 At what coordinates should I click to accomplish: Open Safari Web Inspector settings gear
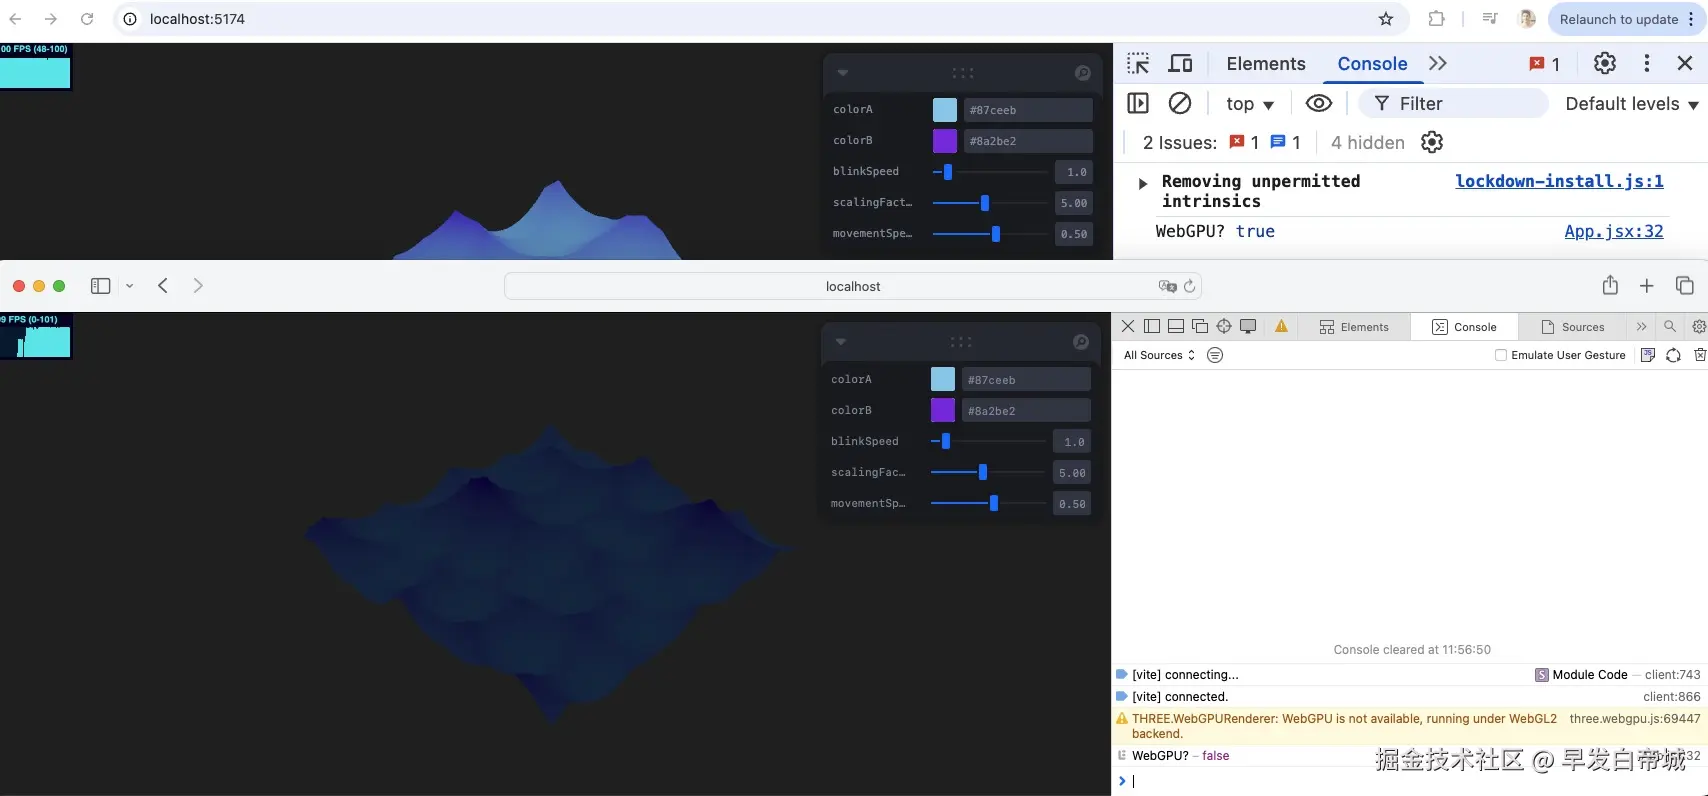point(1699,326)
